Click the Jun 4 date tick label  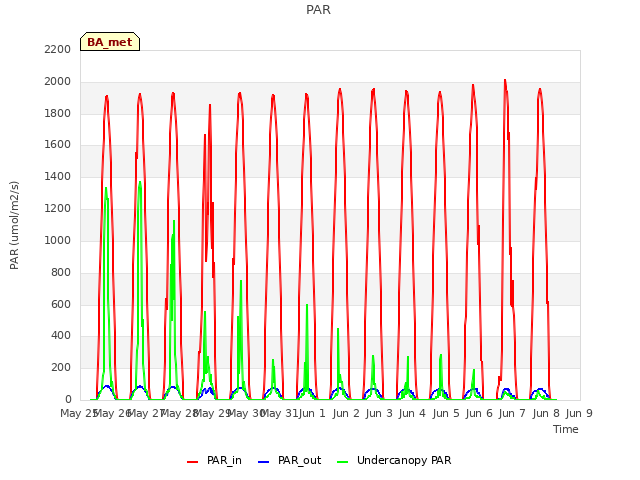(412, 413)
